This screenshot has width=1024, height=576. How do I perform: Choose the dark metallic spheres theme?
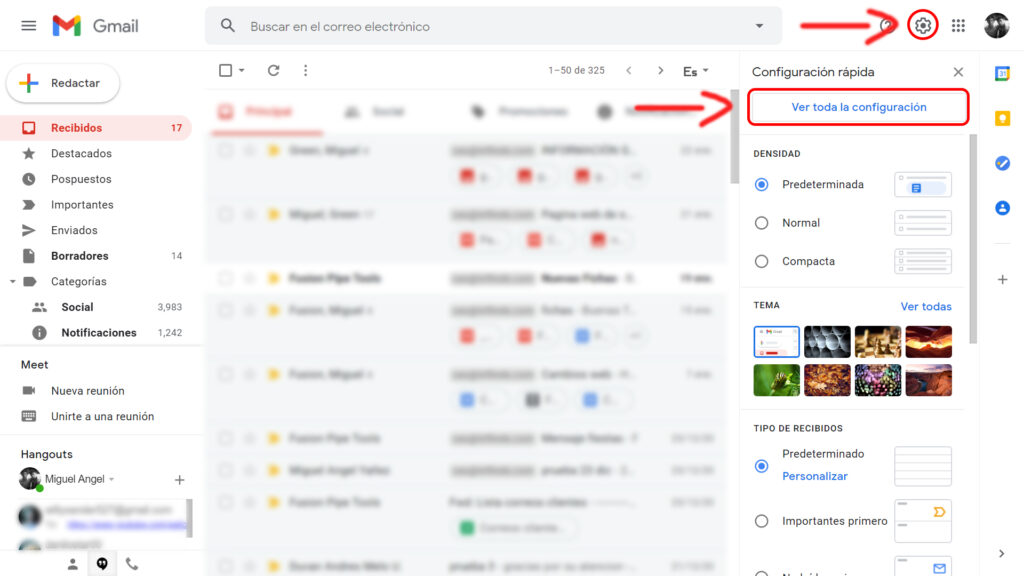coord(827,342)
